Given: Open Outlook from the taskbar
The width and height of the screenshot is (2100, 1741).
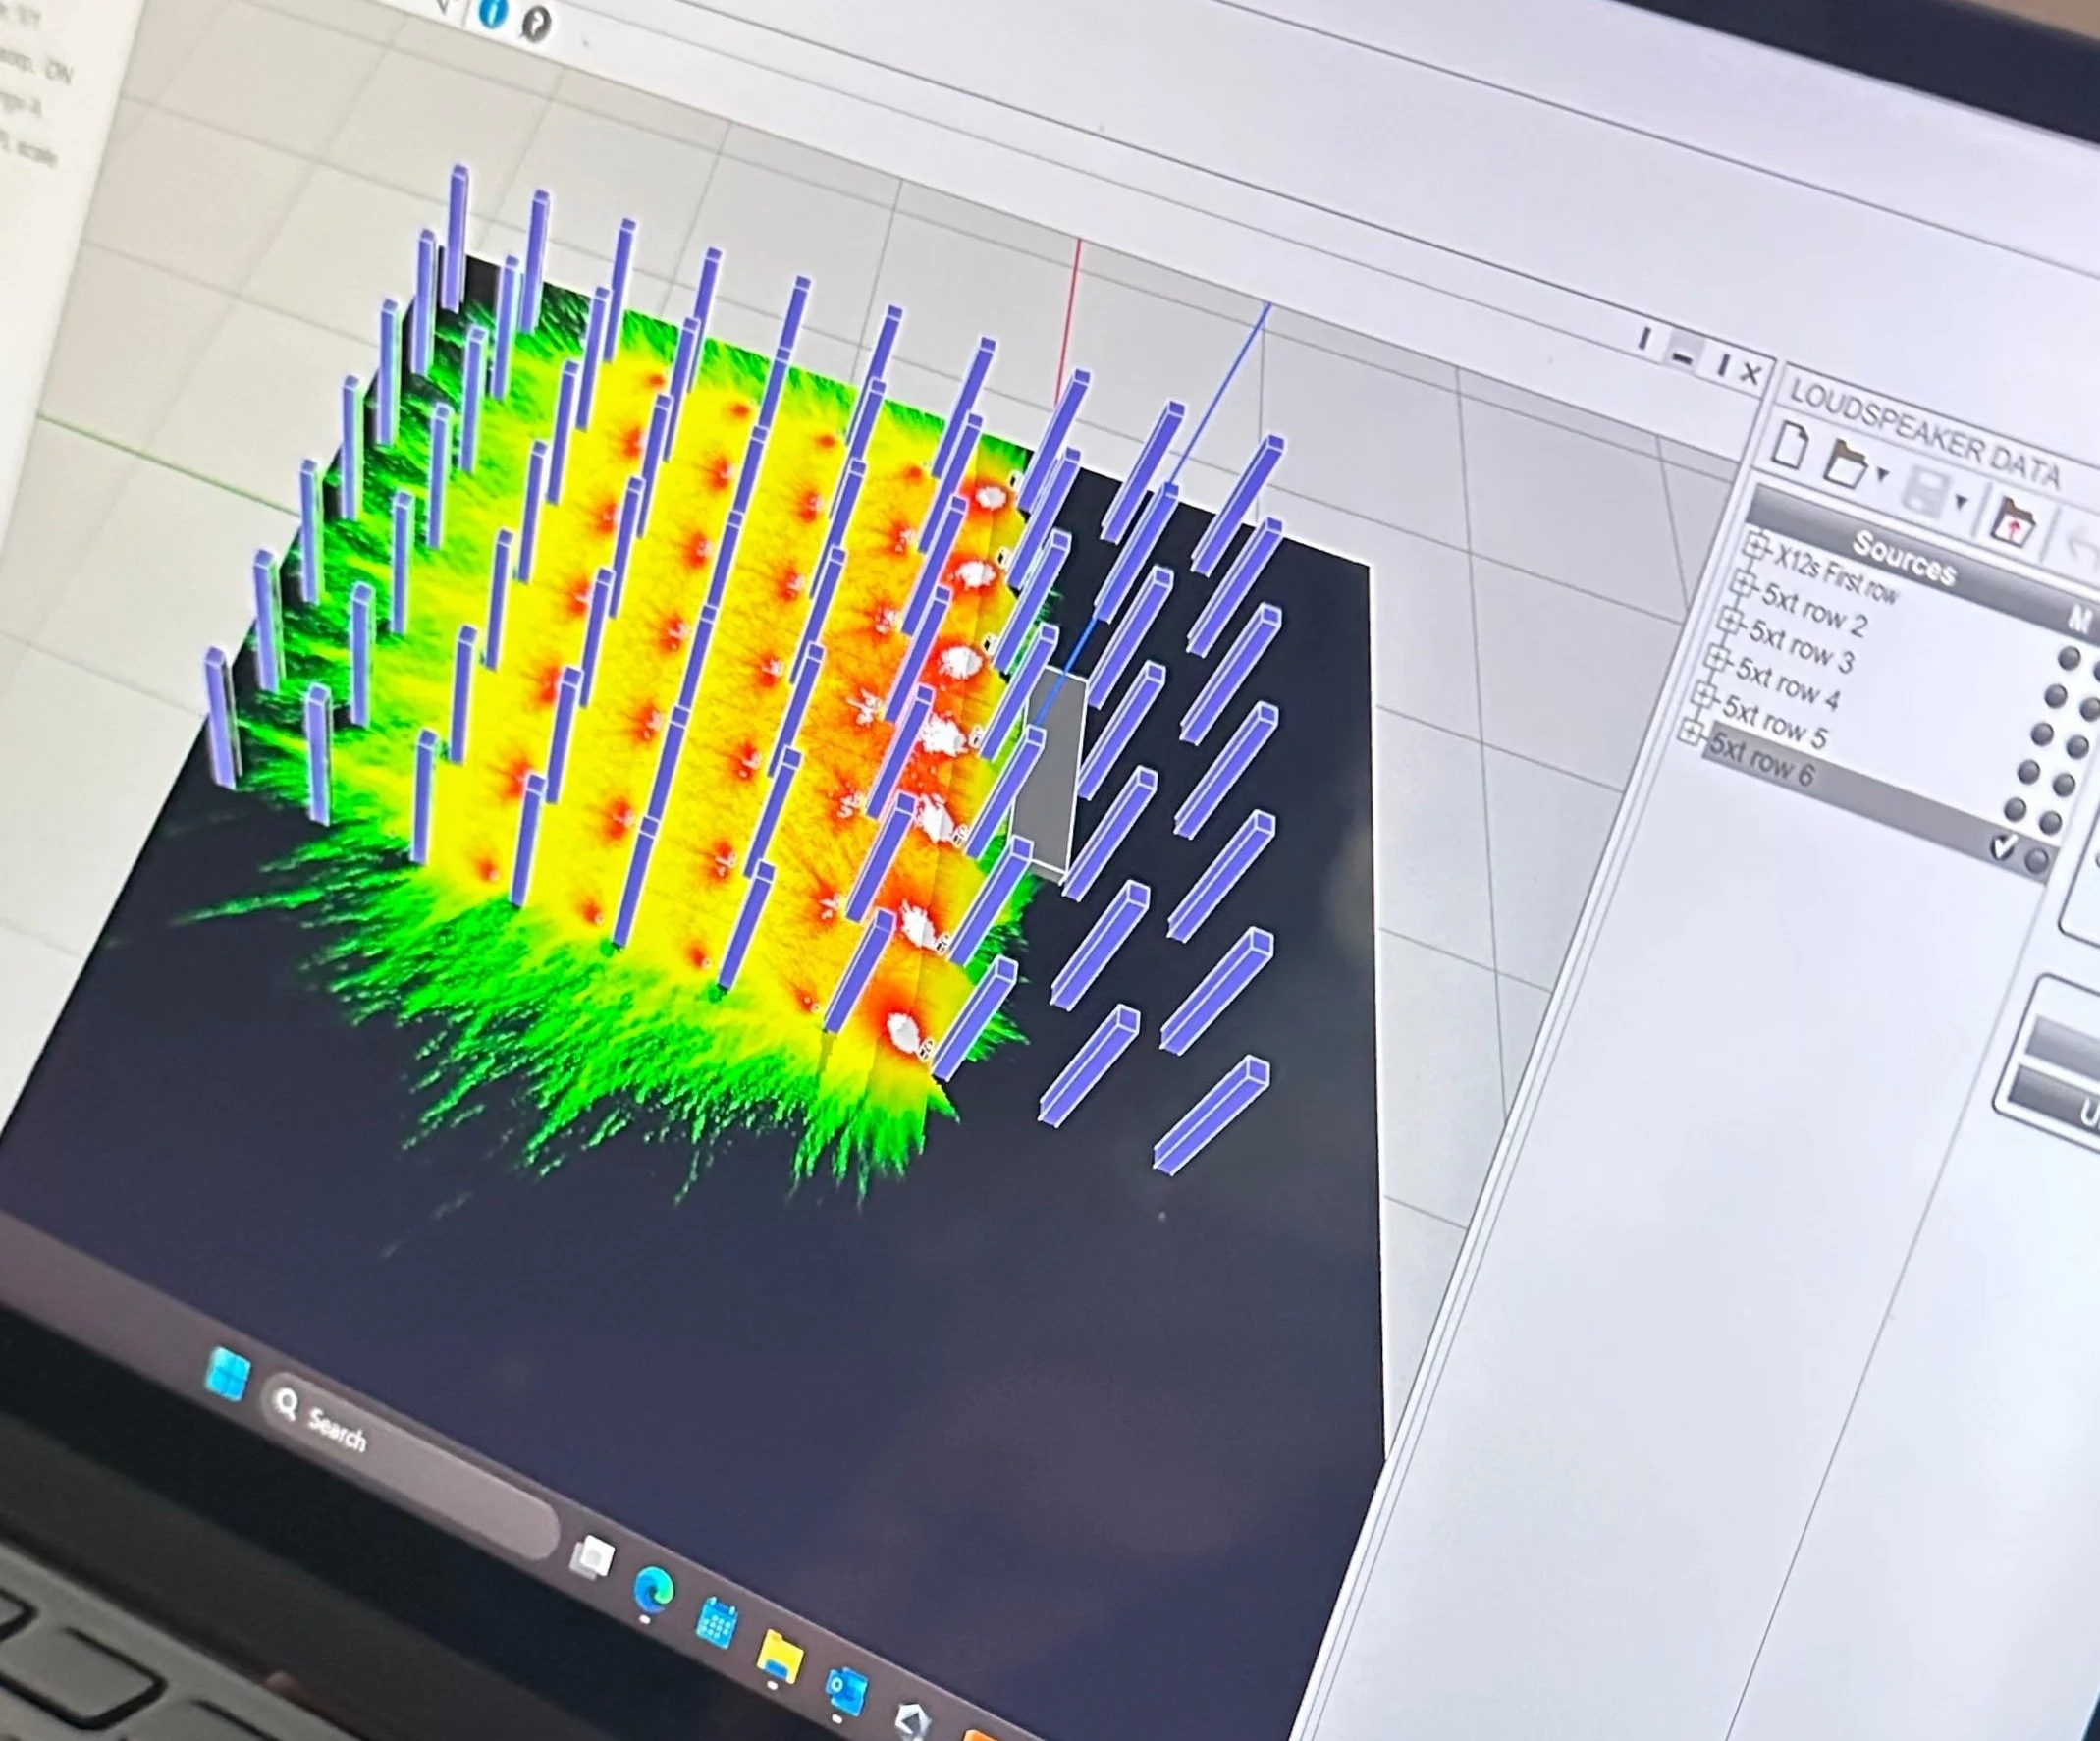Looking at the screenshot, I should coord(846,1692).
